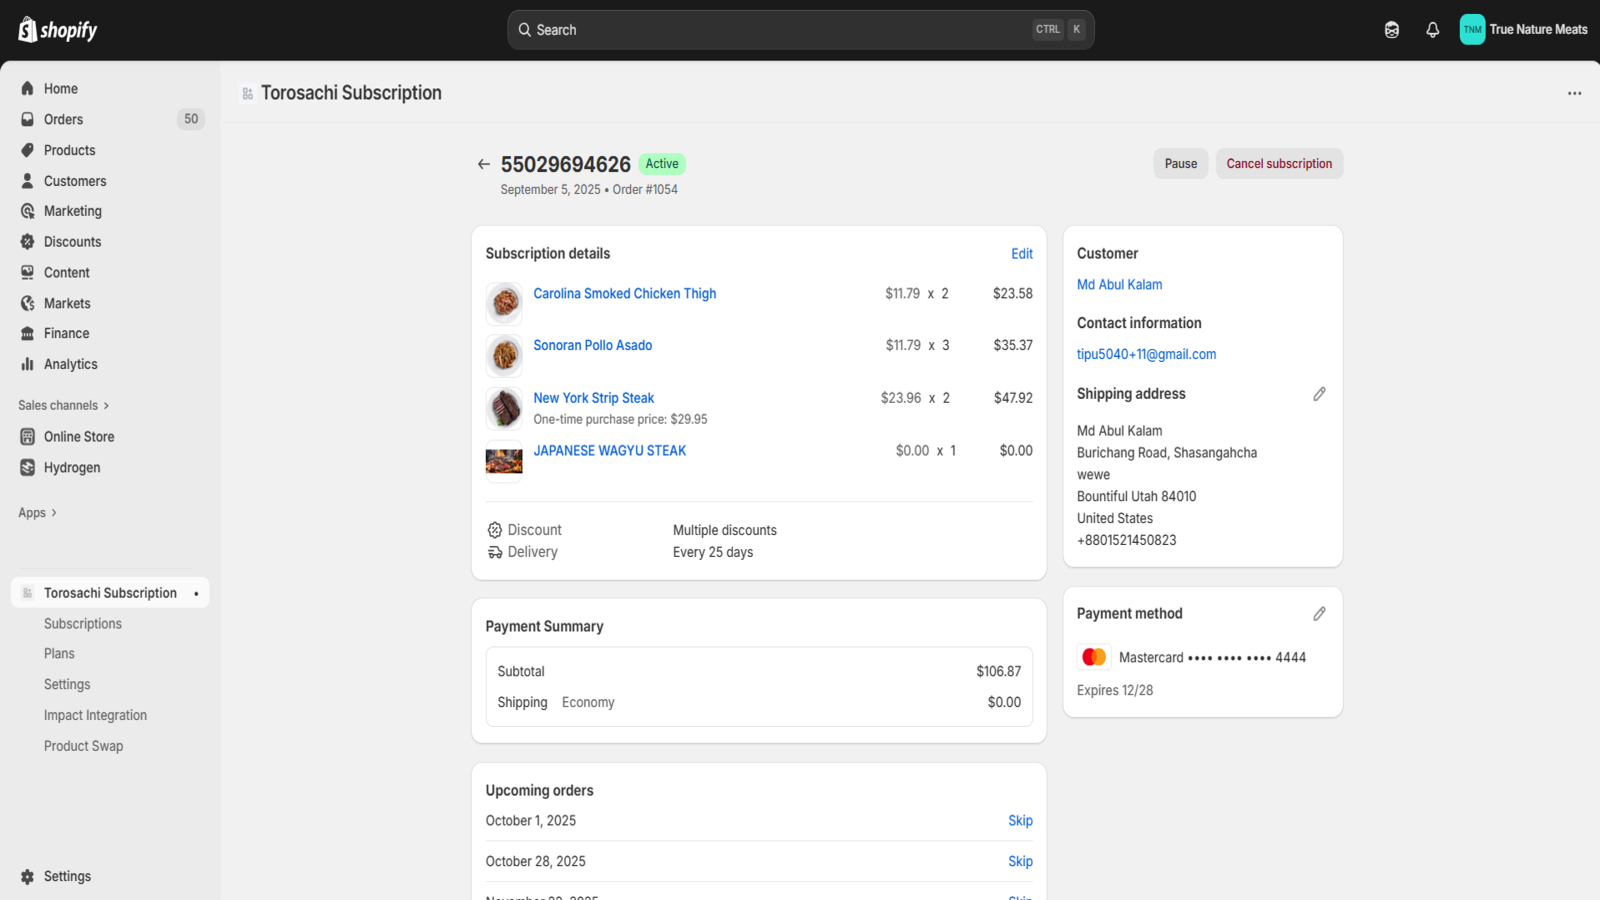Open the notifications bell
Viewport: 1600px width, 900px height.
pyautogui.click(x=1433, y=30)
